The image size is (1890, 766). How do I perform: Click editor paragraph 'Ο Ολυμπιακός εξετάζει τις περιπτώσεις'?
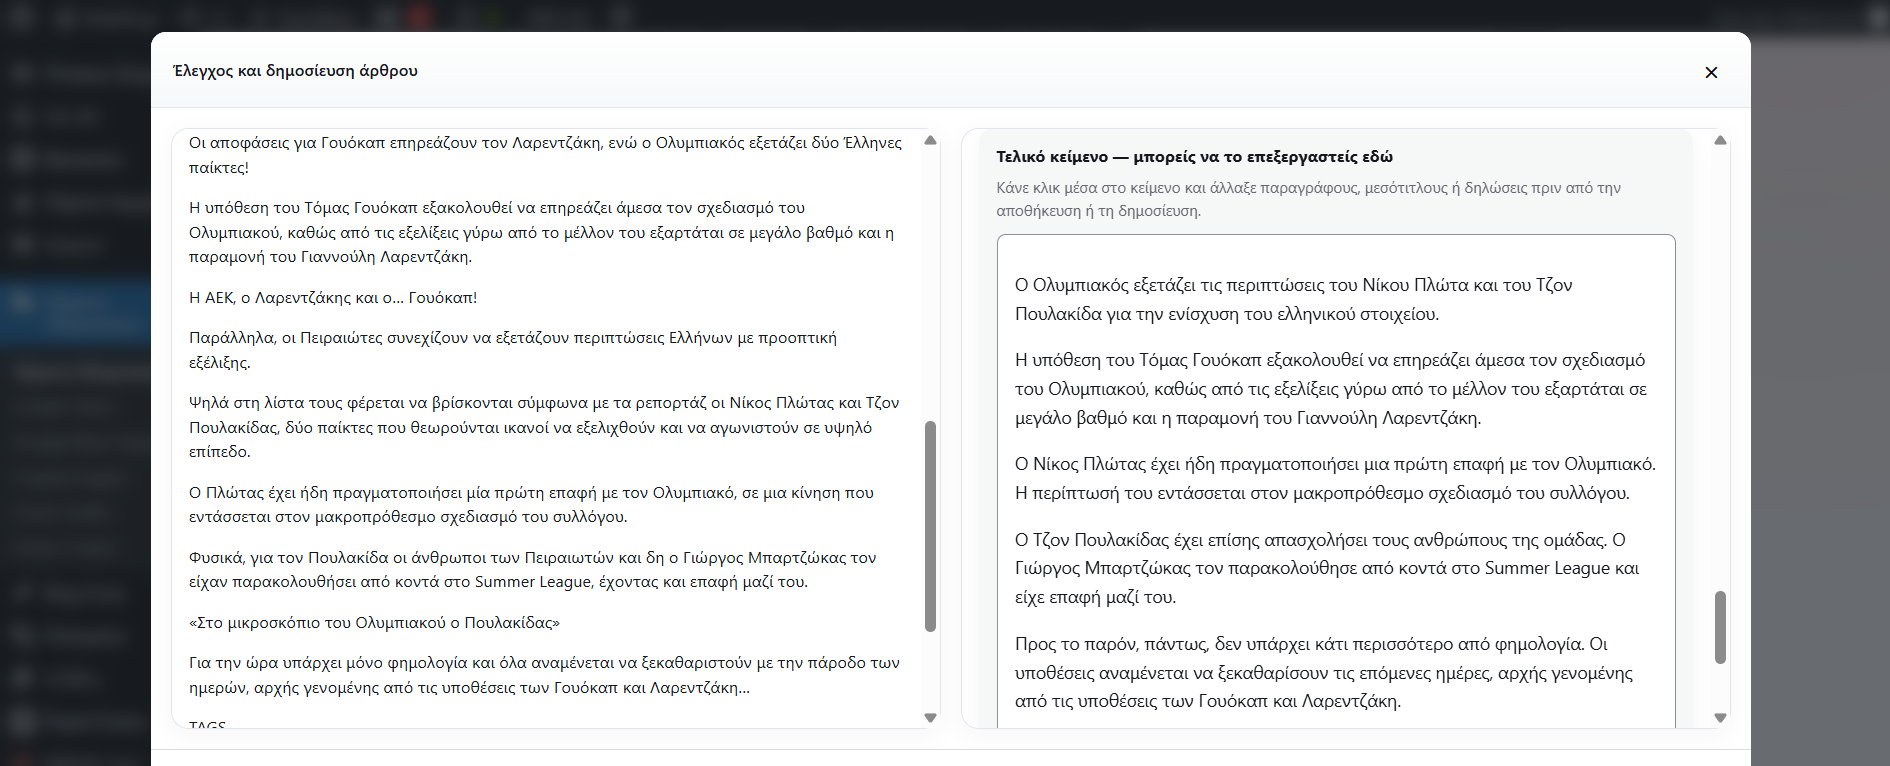click(1294, 299)
